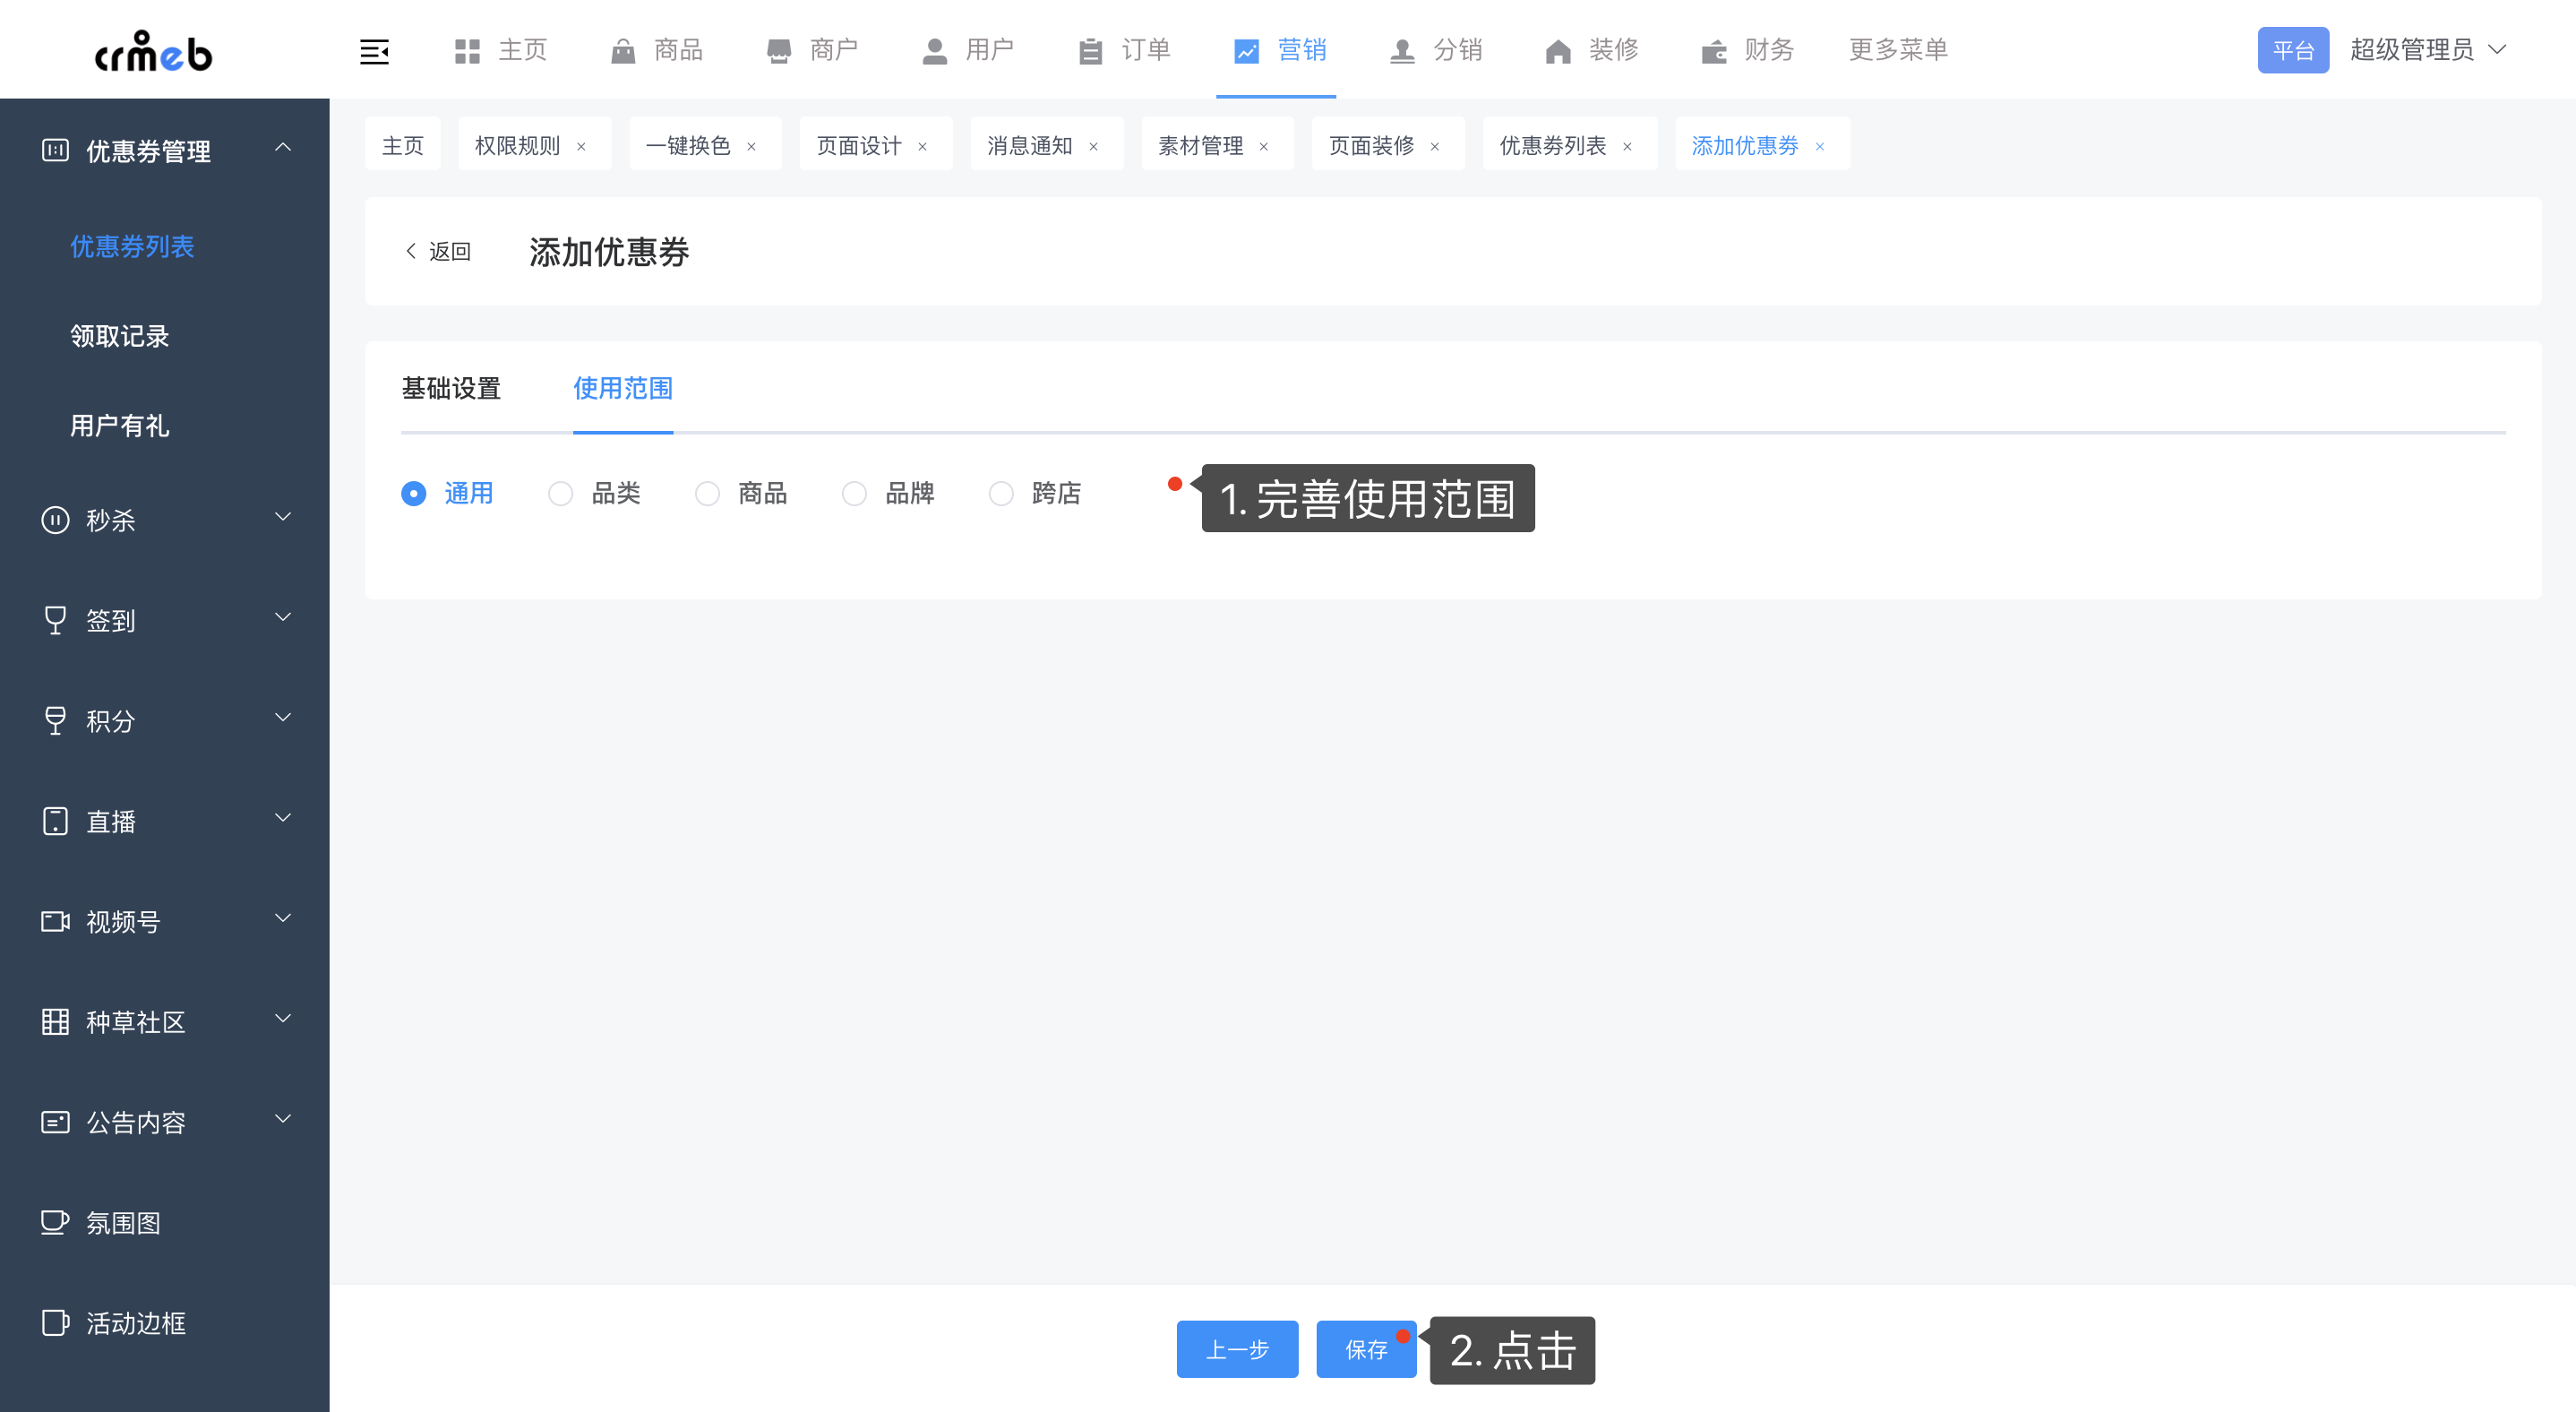Select the 跨店 radio button
The image size is (2576, 1412).
[x=1001, y=493]
